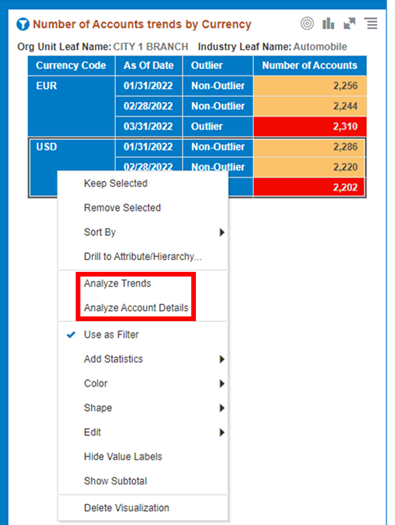Maximize visualization with the expand arrows icon

click(x=349, y=24)
